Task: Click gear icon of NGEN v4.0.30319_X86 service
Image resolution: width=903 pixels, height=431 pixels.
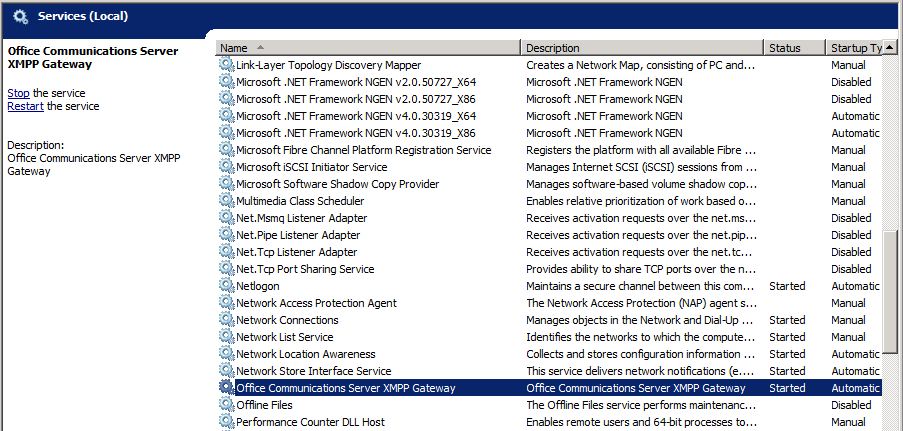Action: (227, 133)
